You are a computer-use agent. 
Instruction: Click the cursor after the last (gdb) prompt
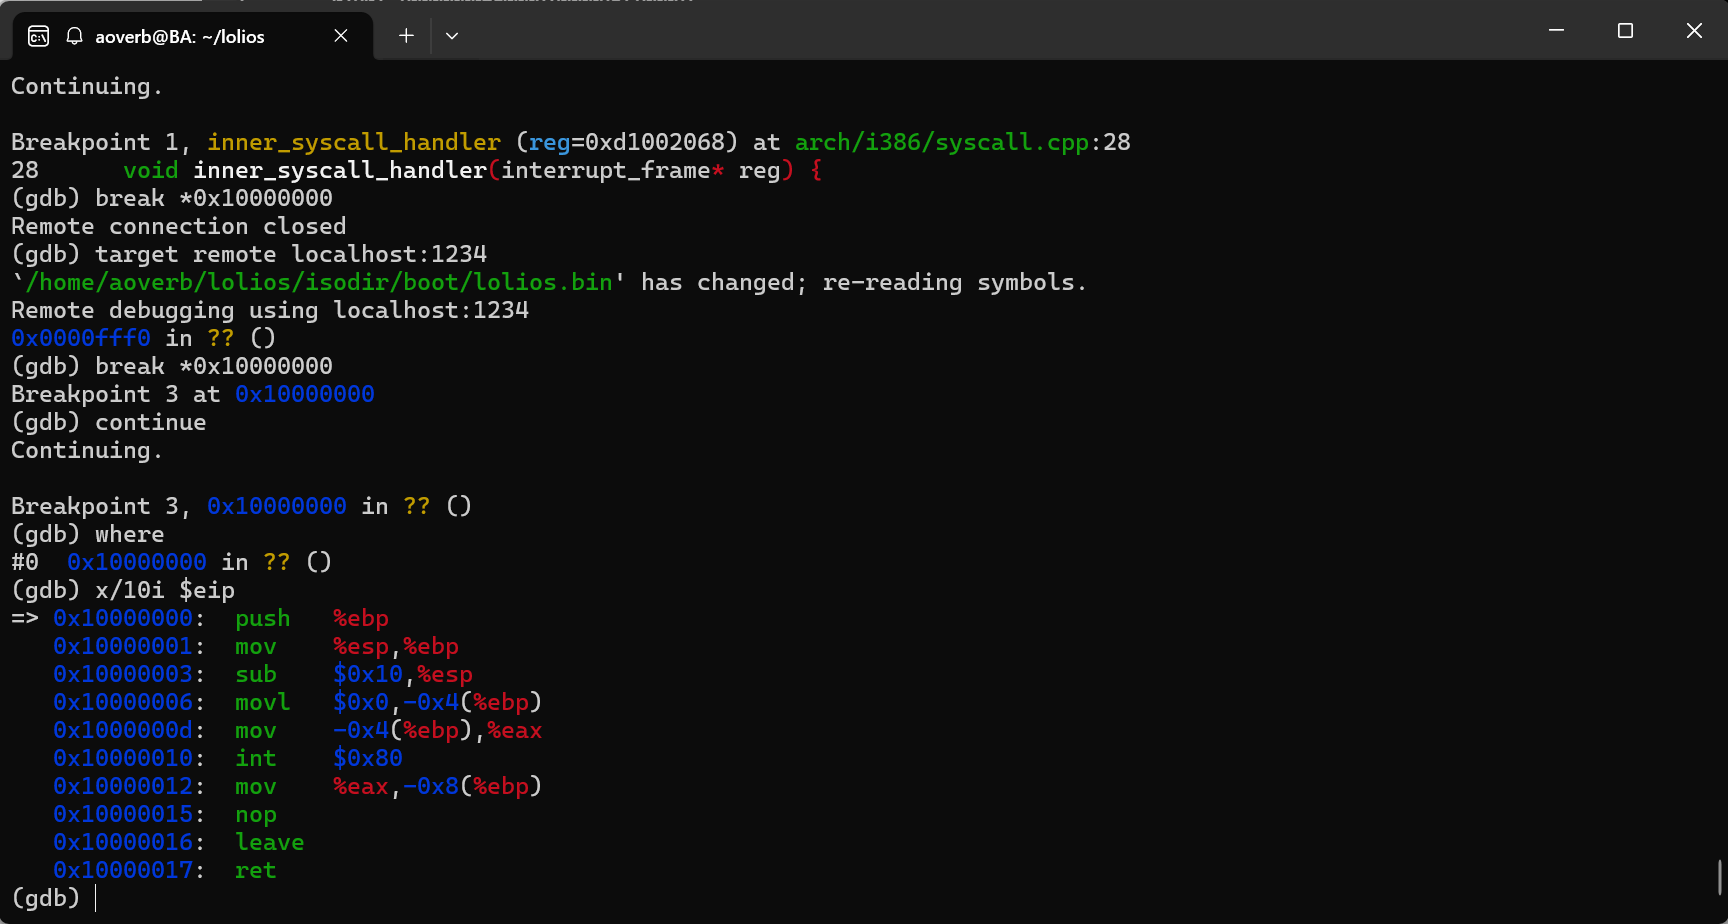pos(97,898)
